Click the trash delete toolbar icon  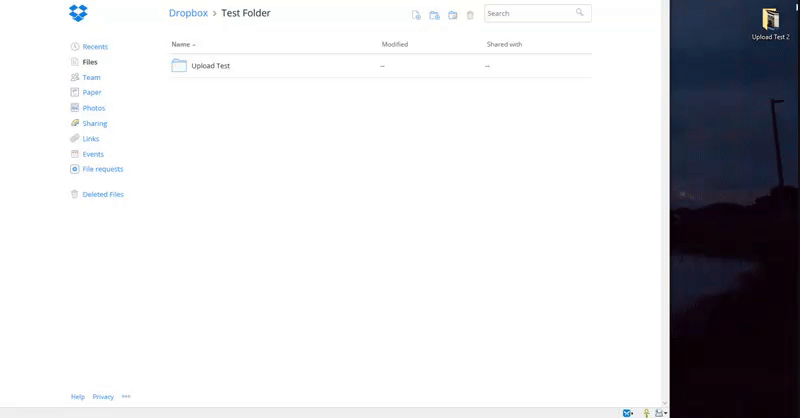470,15
